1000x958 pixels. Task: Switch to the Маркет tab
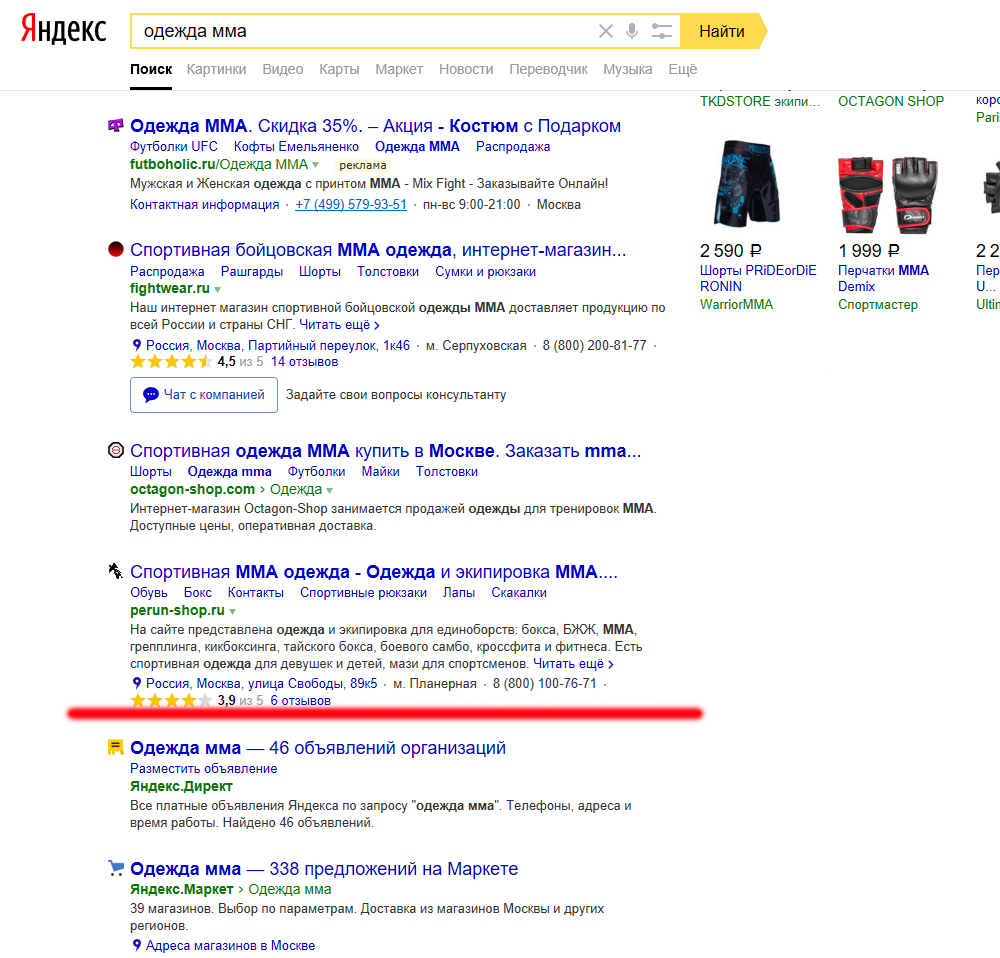399,69
